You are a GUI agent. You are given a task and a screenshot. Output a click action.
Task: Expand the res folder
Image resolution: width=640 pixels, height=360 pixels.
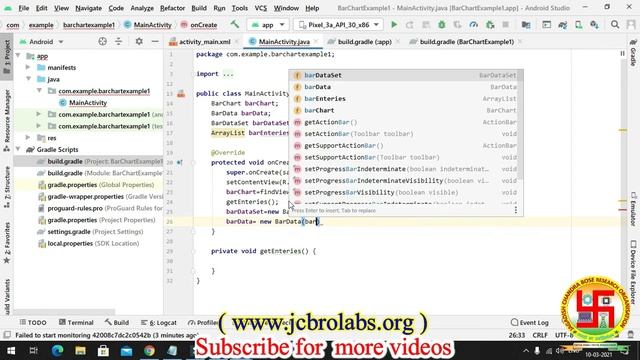(28, 138)
